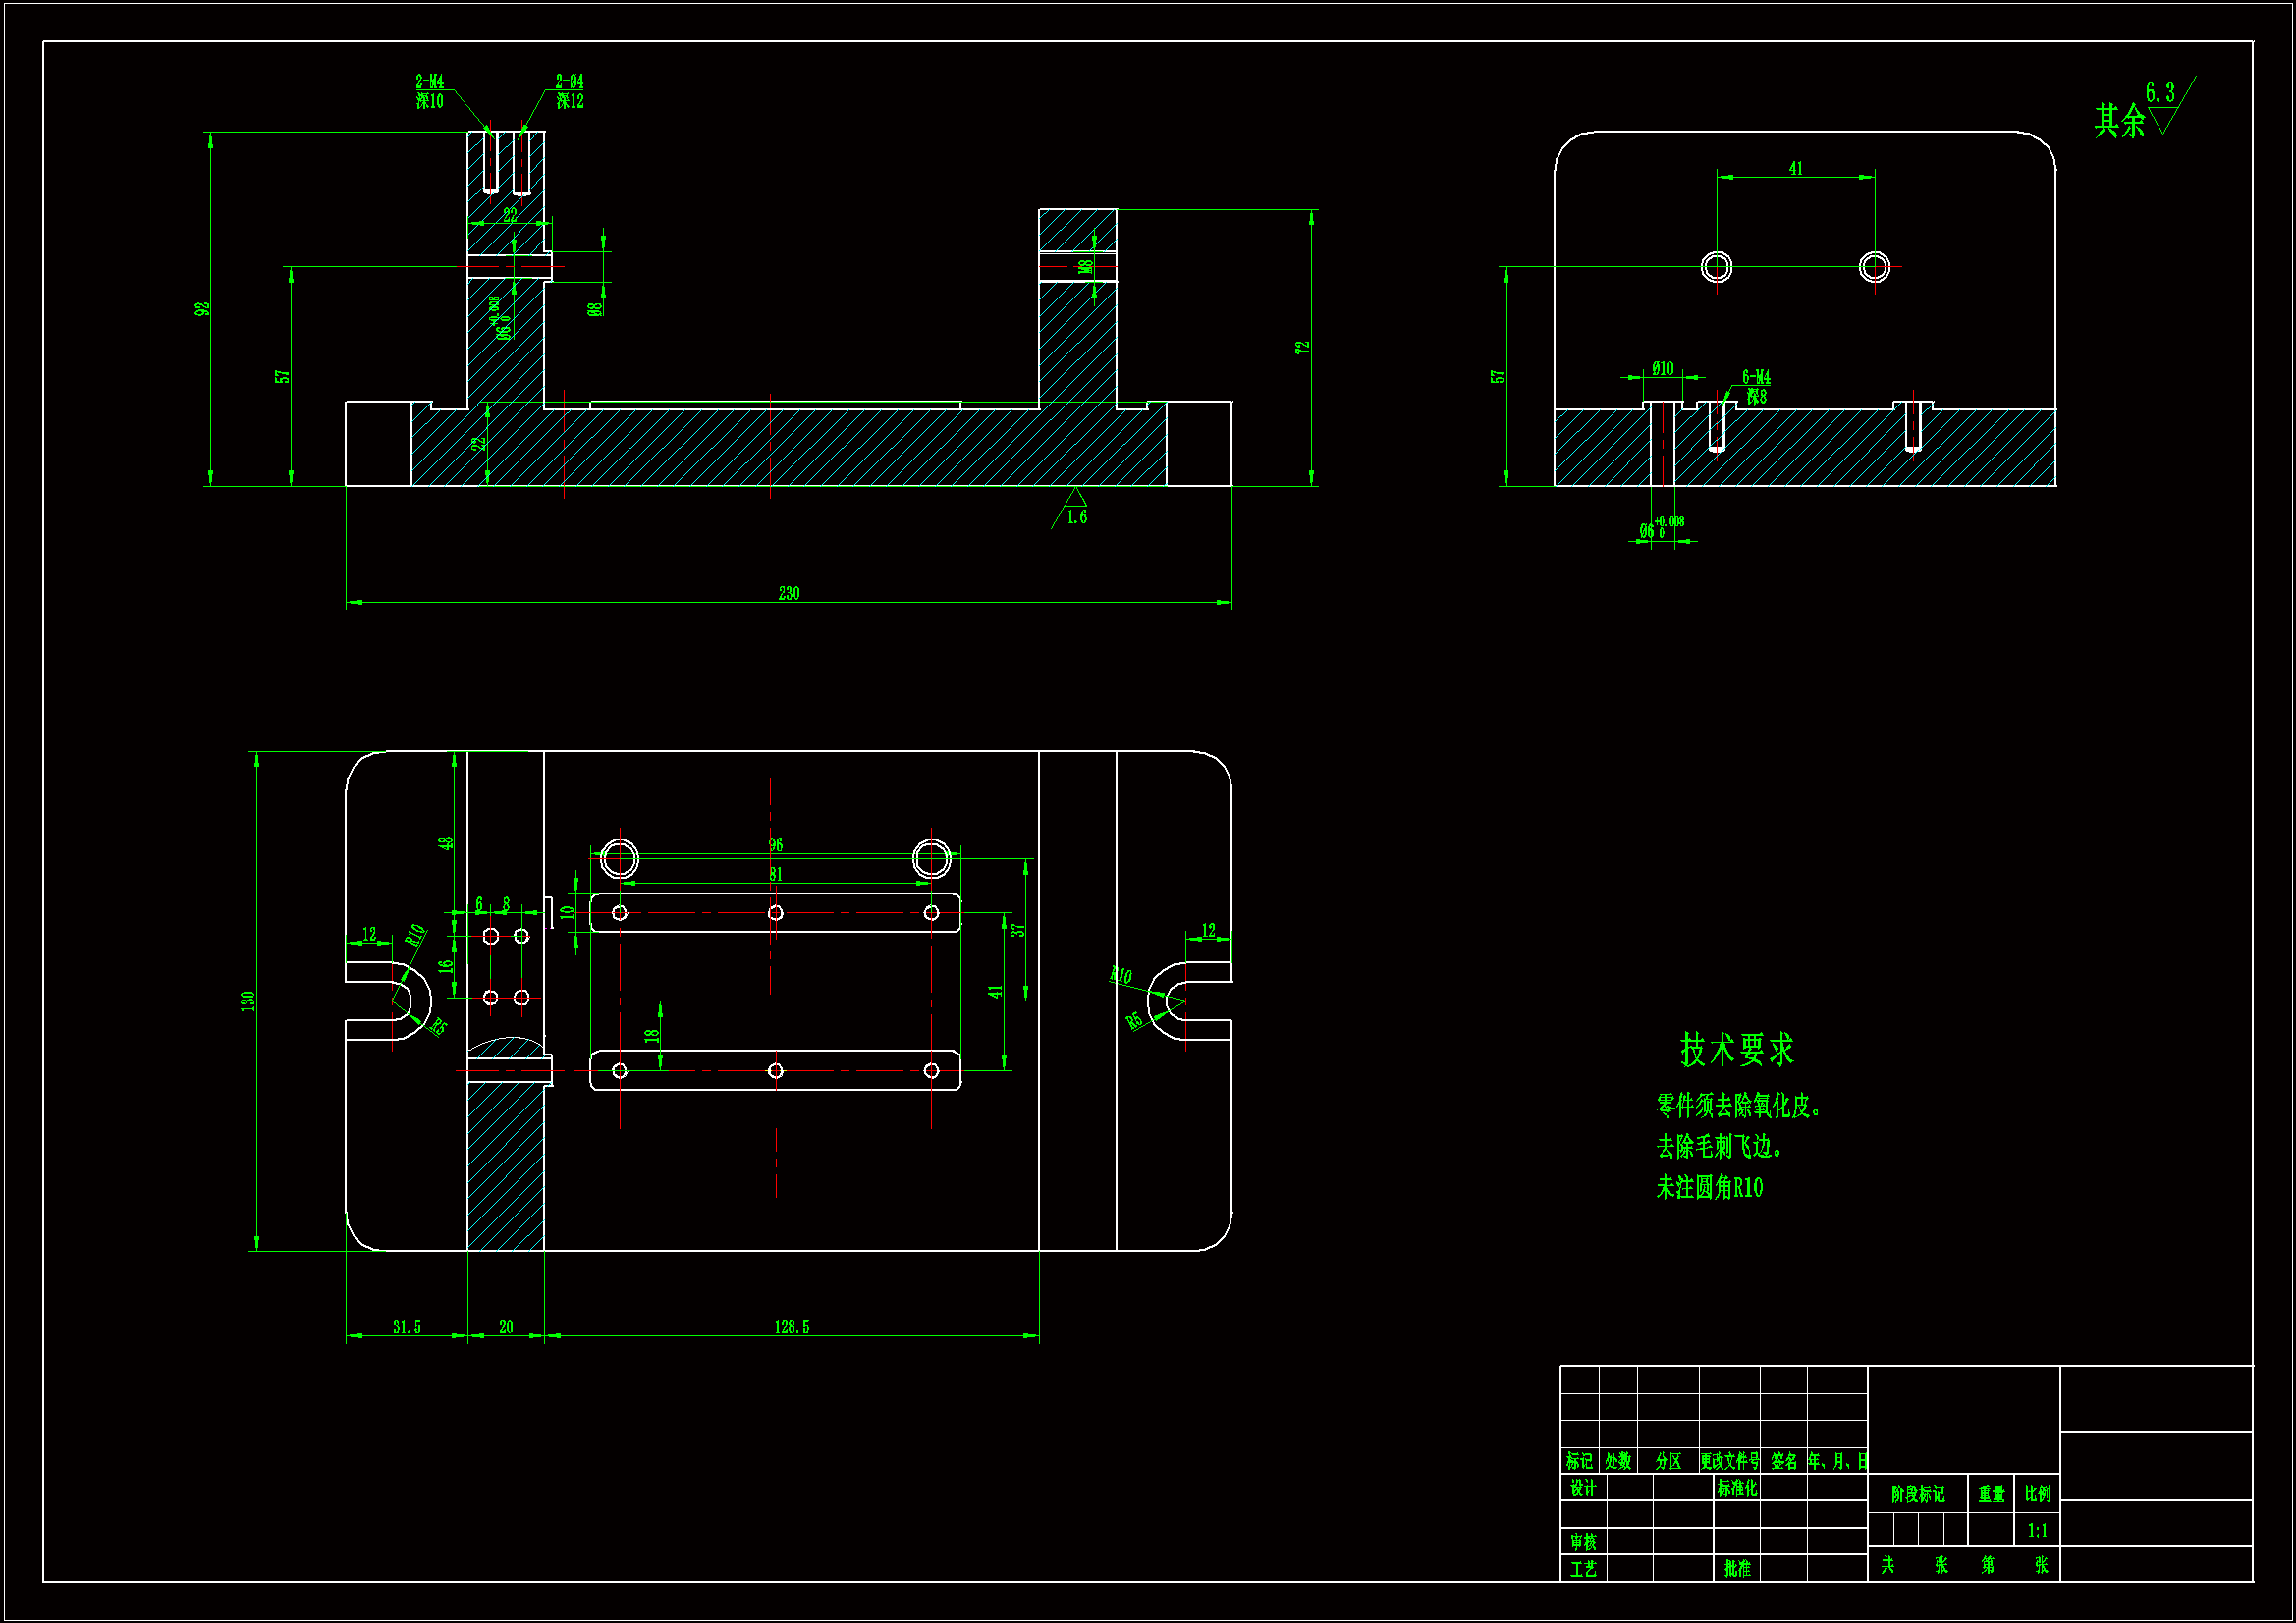Select the 6-M4 深8 hole callout
Screen dimensions: 2296x1623
(1756, 386)
